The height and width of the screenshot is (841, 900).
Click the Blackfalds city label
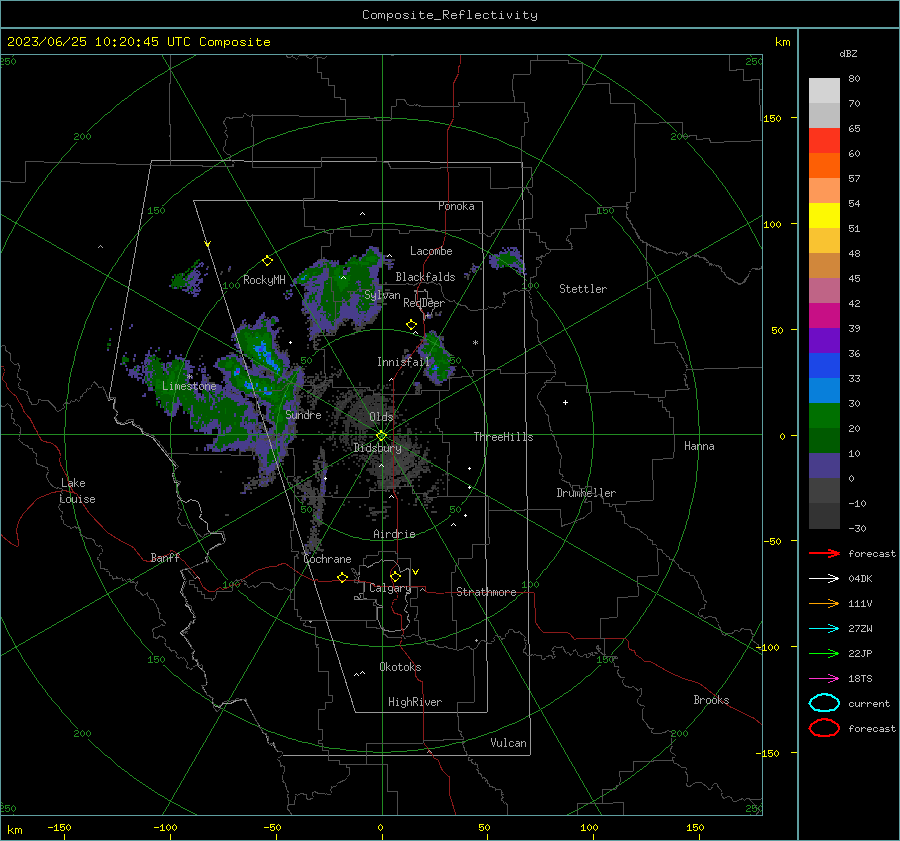tap(425, 277)
